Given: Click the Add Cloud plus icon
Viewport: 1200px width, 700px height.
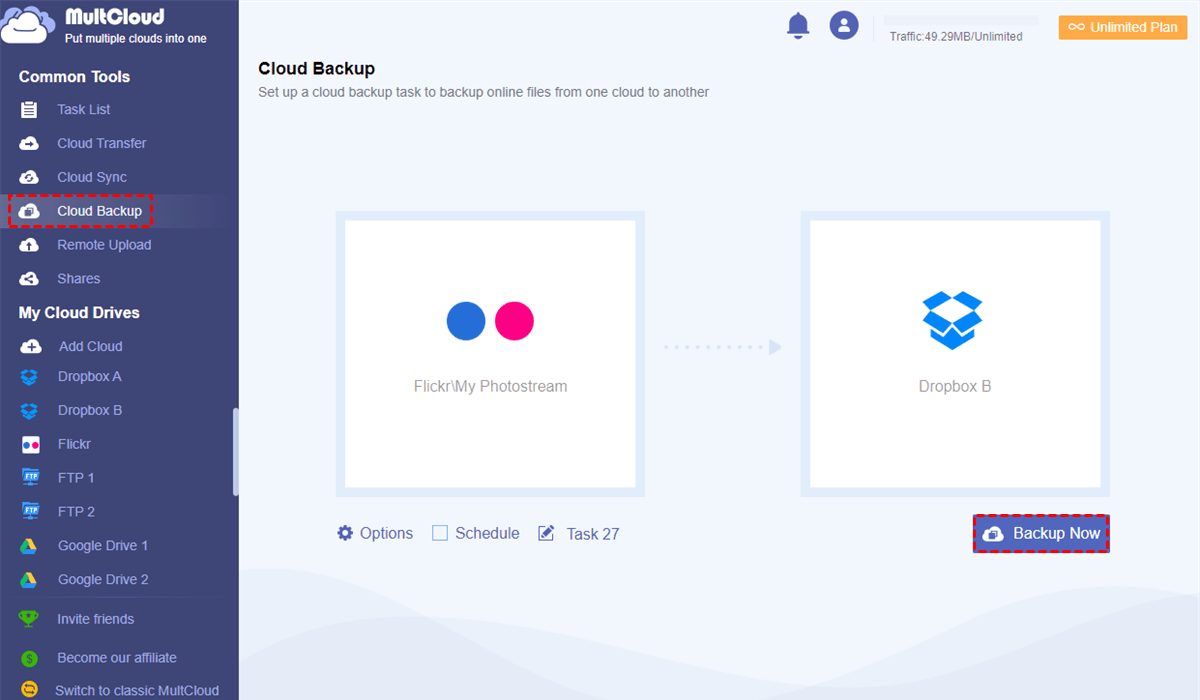Looking at the screenshot, I should [31, 347].
